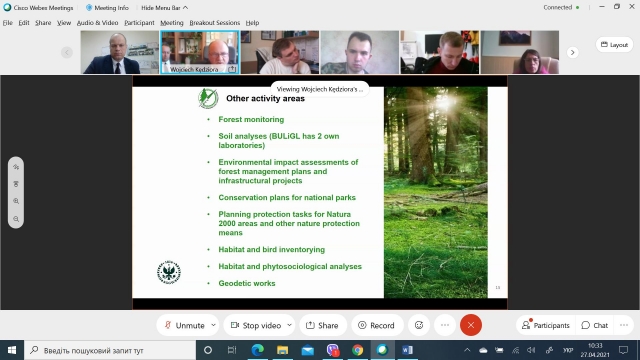640x360 pixels.
Task: Open Viber from the taskbar
Action: 333,350
